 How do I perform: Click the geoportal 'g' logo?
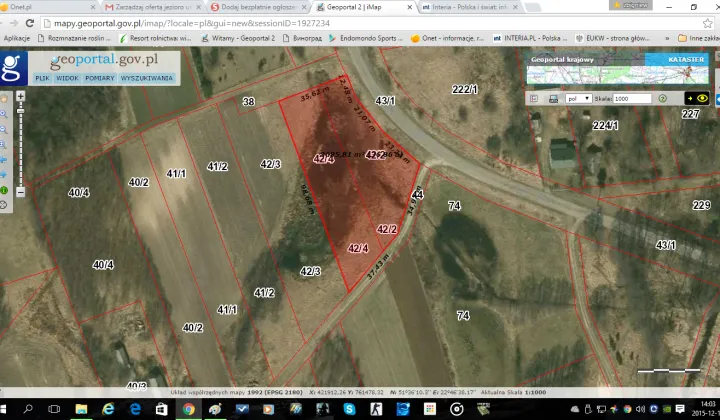(x=13, y=68)
